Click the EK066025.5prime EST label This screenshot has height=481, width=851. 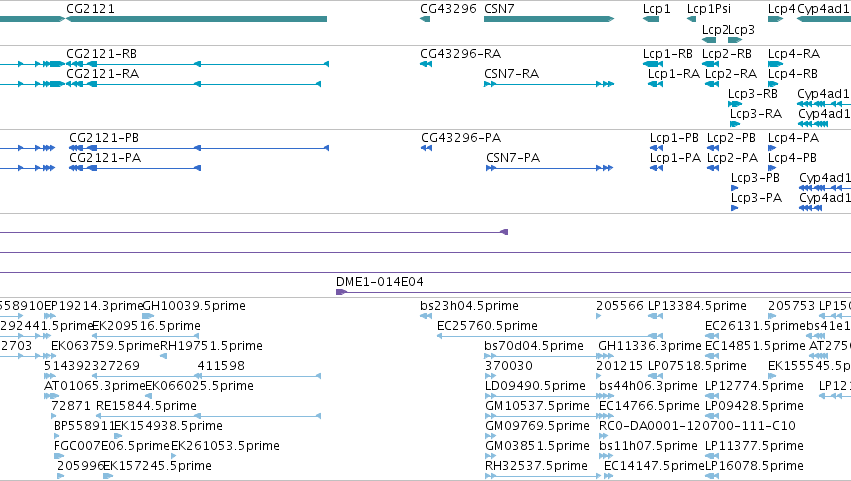click(199, 386)
